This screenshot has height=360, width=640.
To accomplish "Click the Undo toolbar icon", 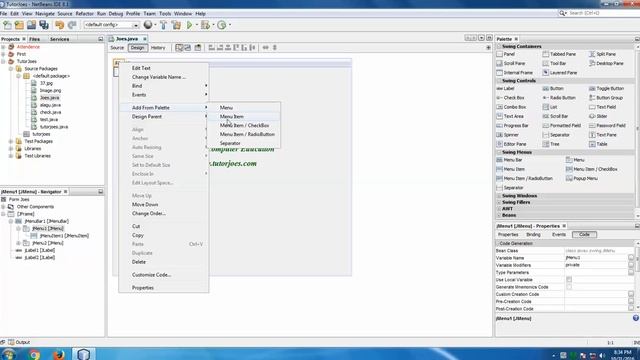I will [x=60, y=25].
